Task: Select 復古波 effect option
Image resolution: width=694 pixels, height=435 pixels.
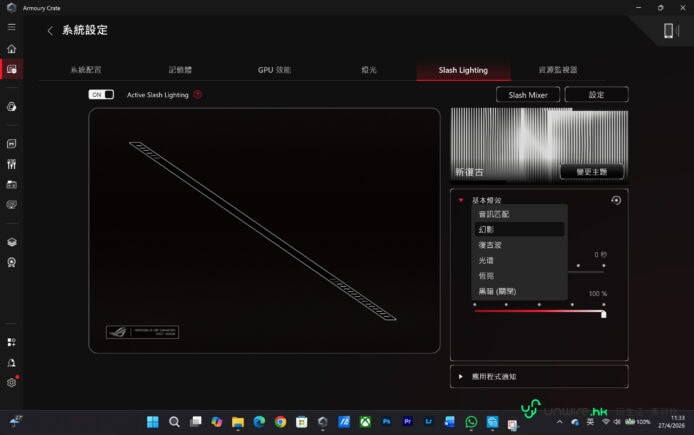Action: (x=520, y=245)
